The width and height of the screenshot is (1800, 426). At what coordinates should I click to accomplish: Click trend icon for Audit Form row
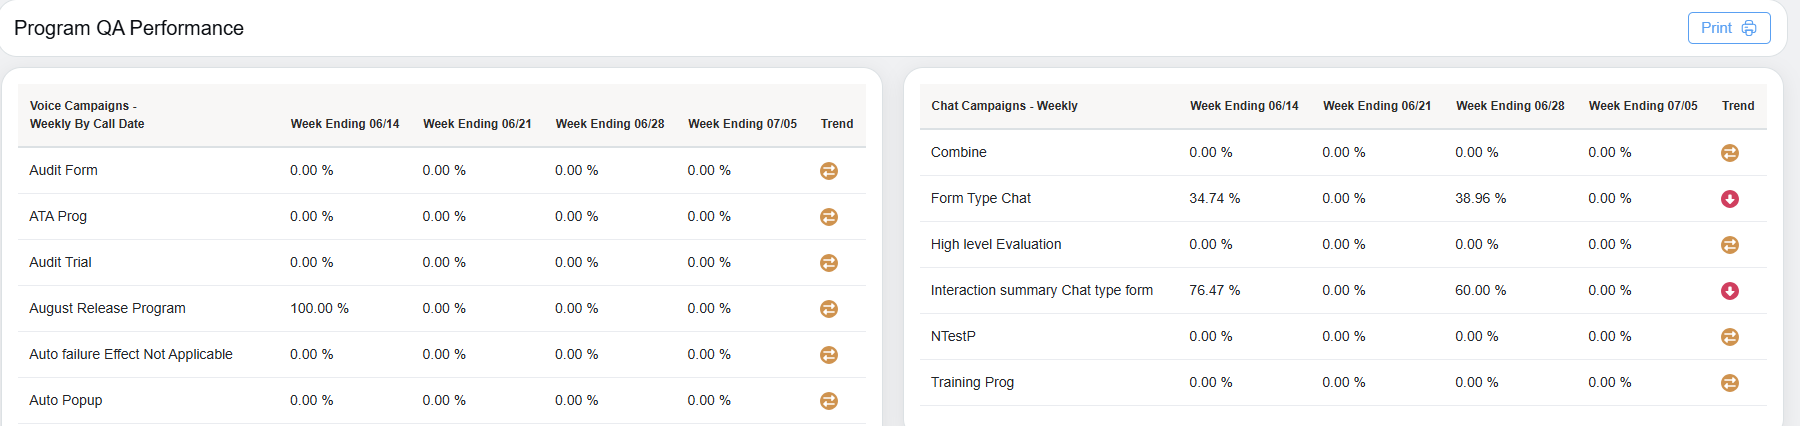(x=829, y=171)
